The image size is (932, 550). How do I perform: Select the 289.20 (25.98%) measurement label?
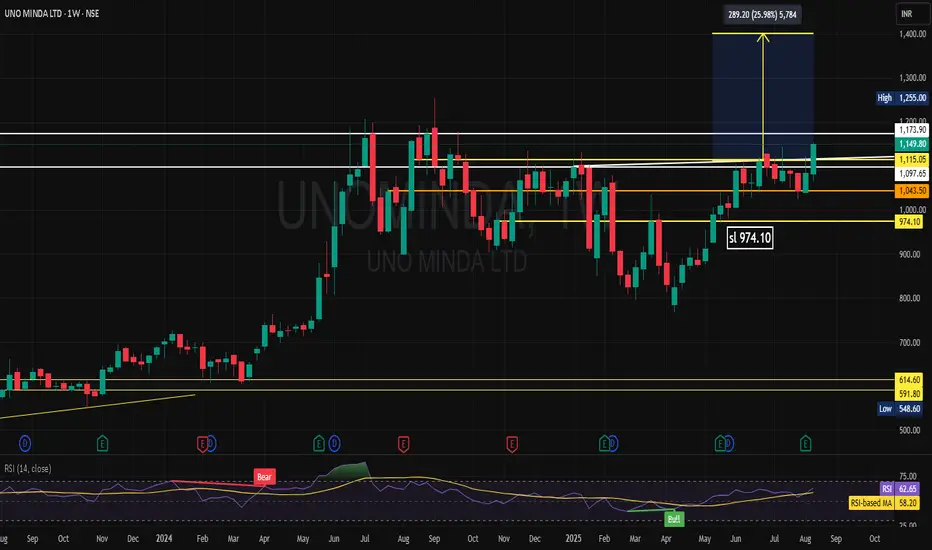(763, 14)
